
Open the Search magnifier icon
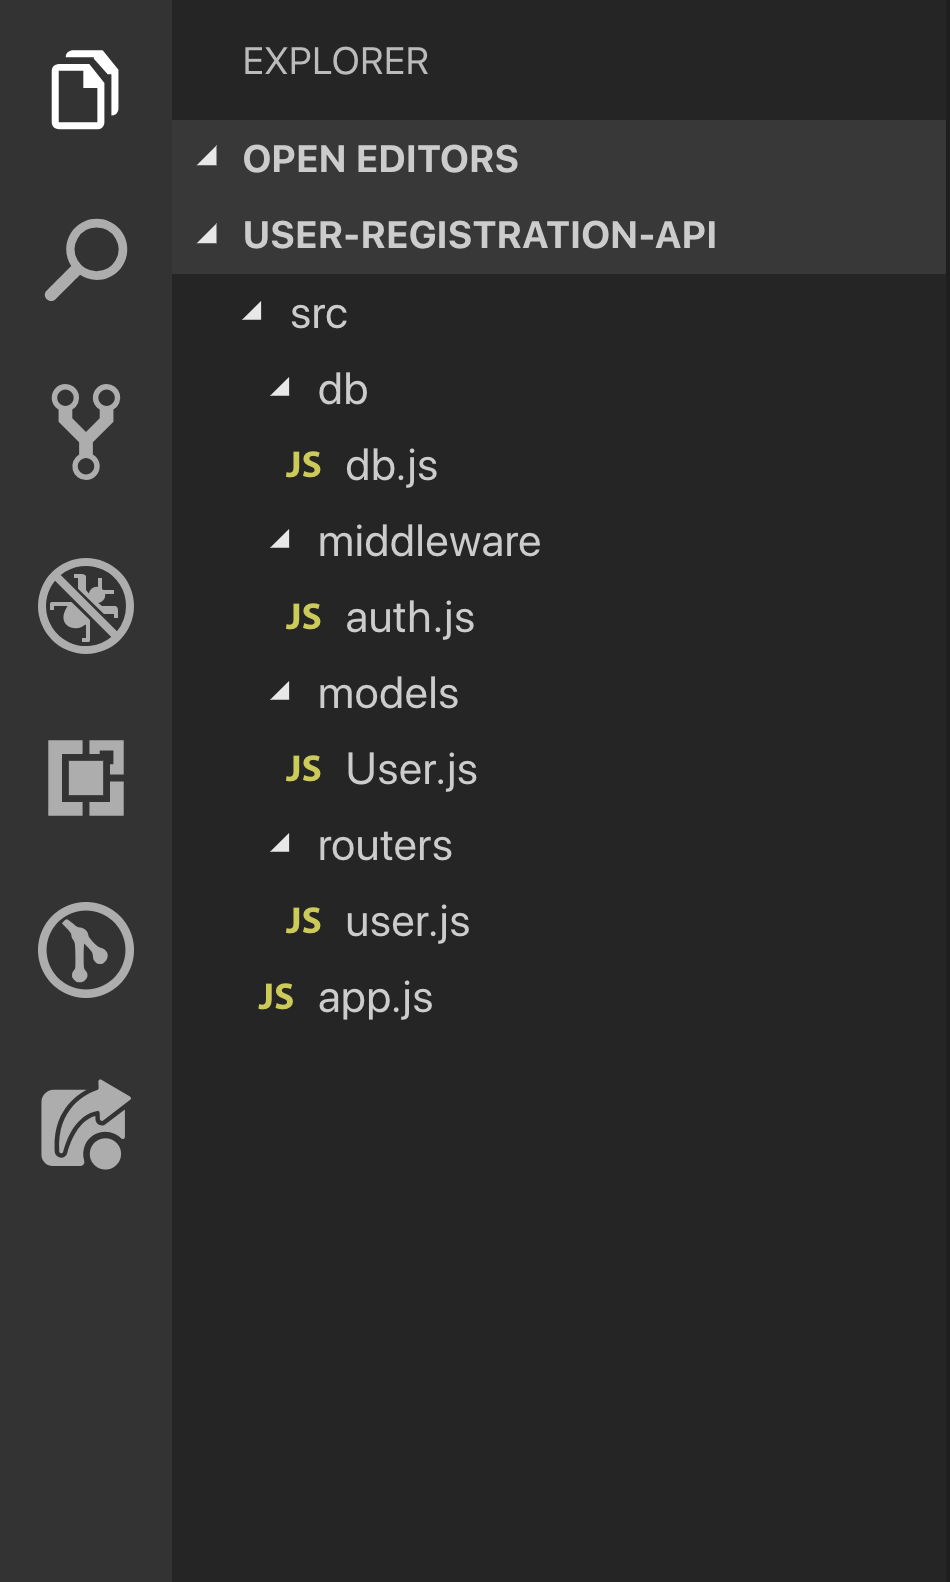[86, 259]
